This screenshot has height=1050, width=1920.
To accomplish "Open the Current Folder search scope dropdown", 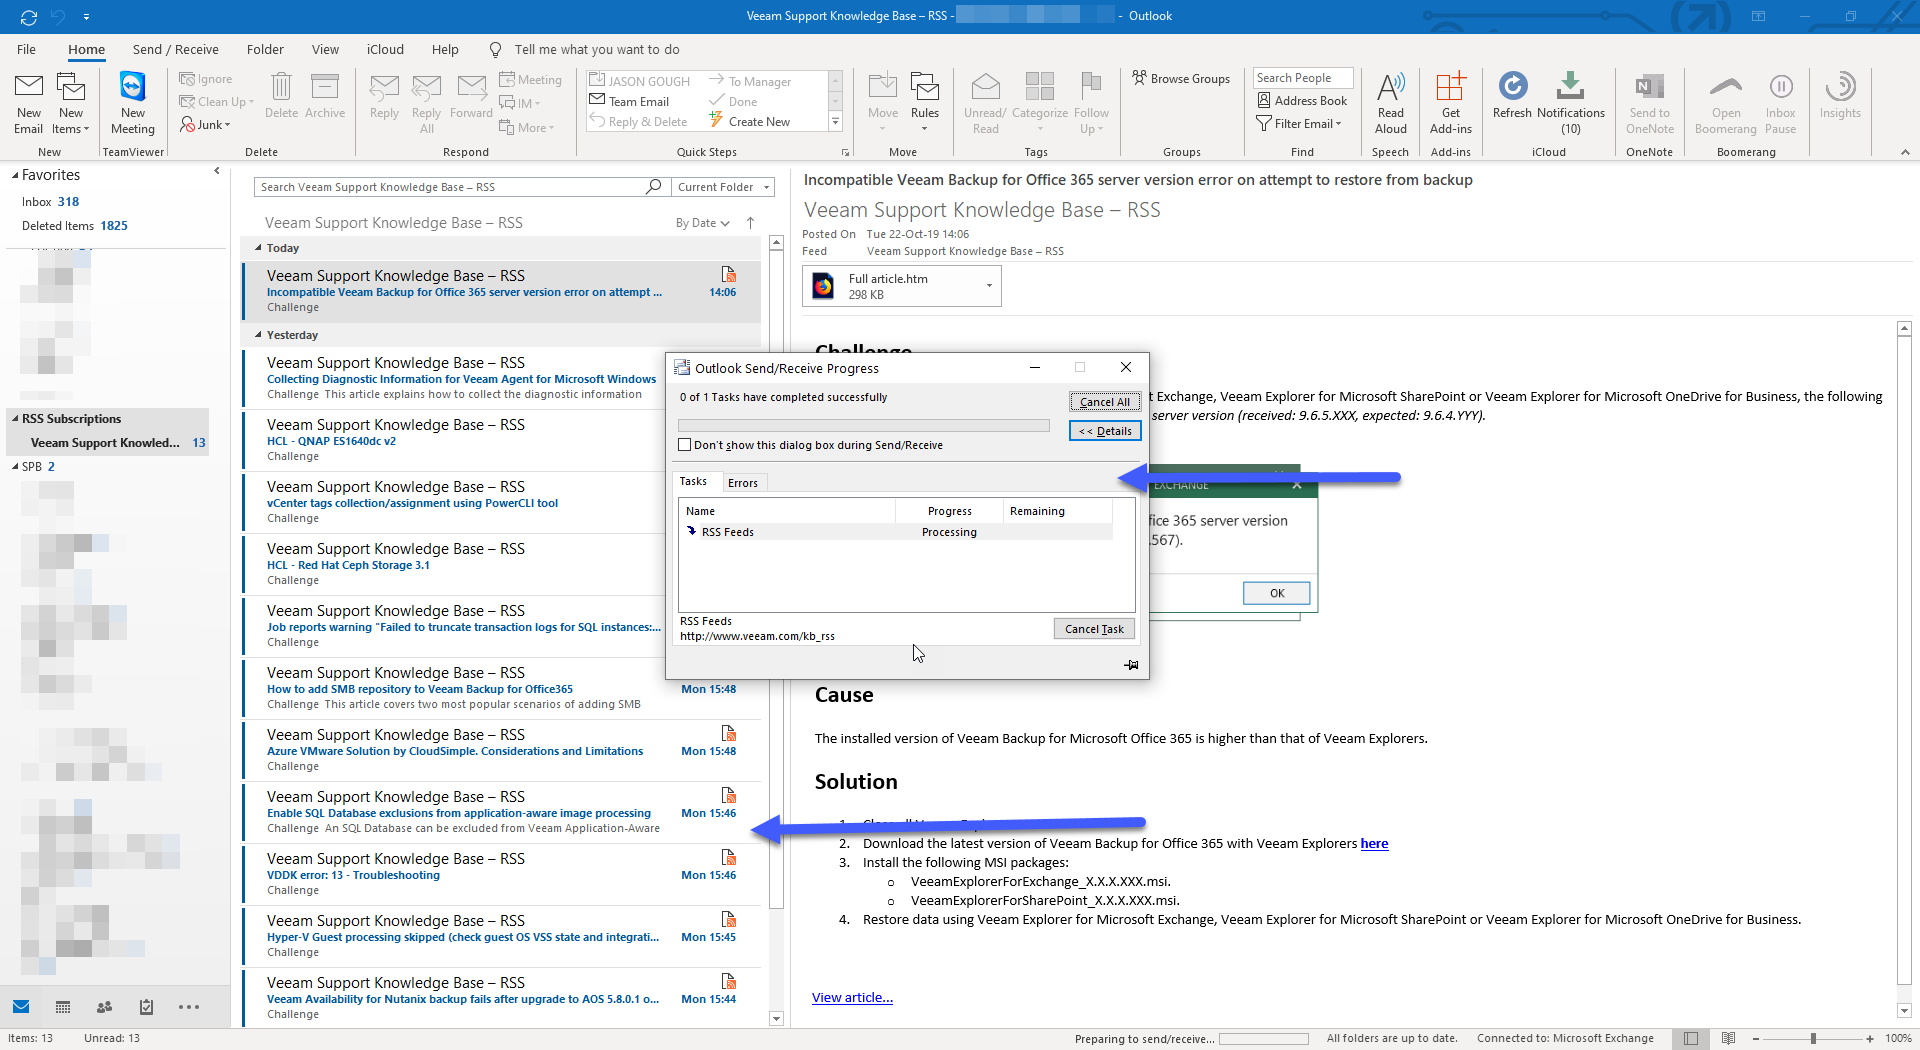I will point(723,187).
